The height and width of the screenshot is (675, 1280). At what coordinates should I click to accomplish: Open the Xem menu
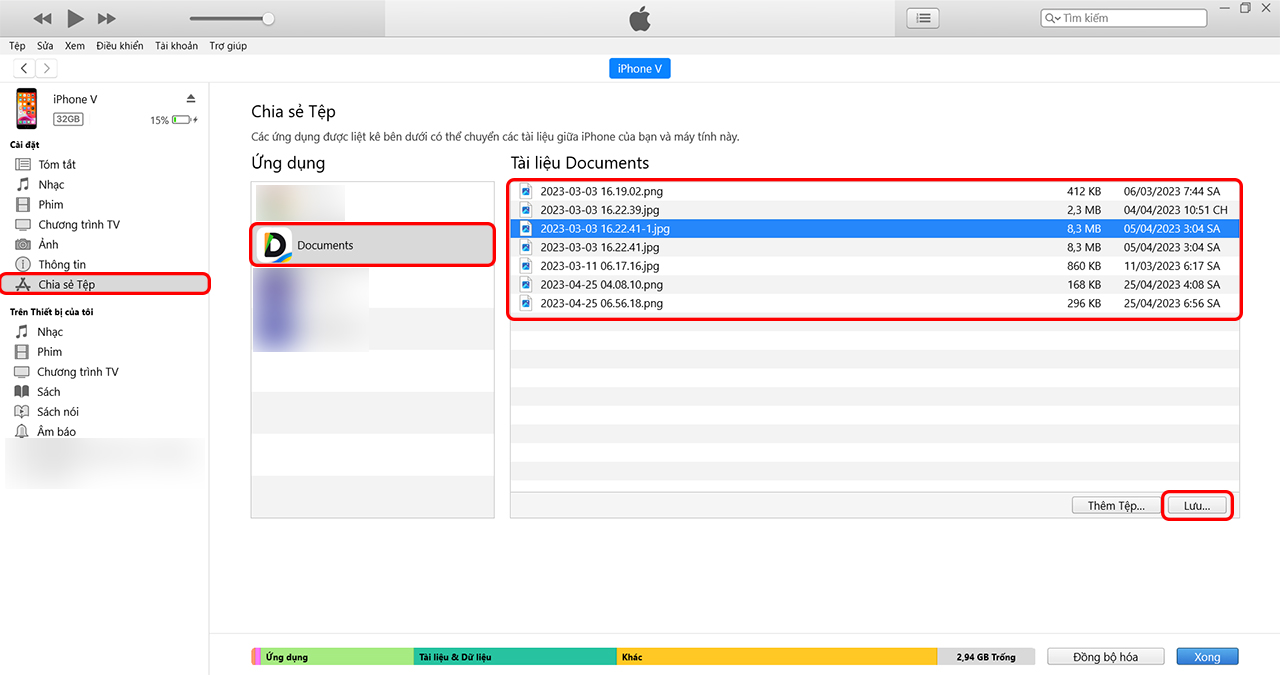click(75, 46)
